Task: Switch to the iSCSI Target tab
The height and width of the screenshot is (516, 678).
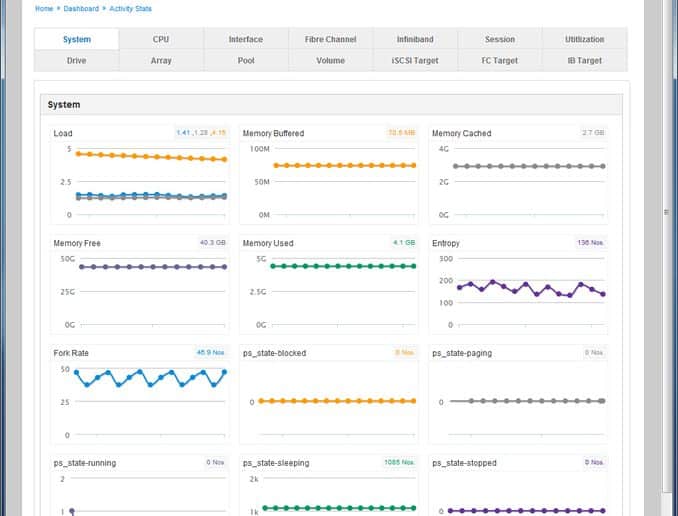Action: tap(415, 61)
